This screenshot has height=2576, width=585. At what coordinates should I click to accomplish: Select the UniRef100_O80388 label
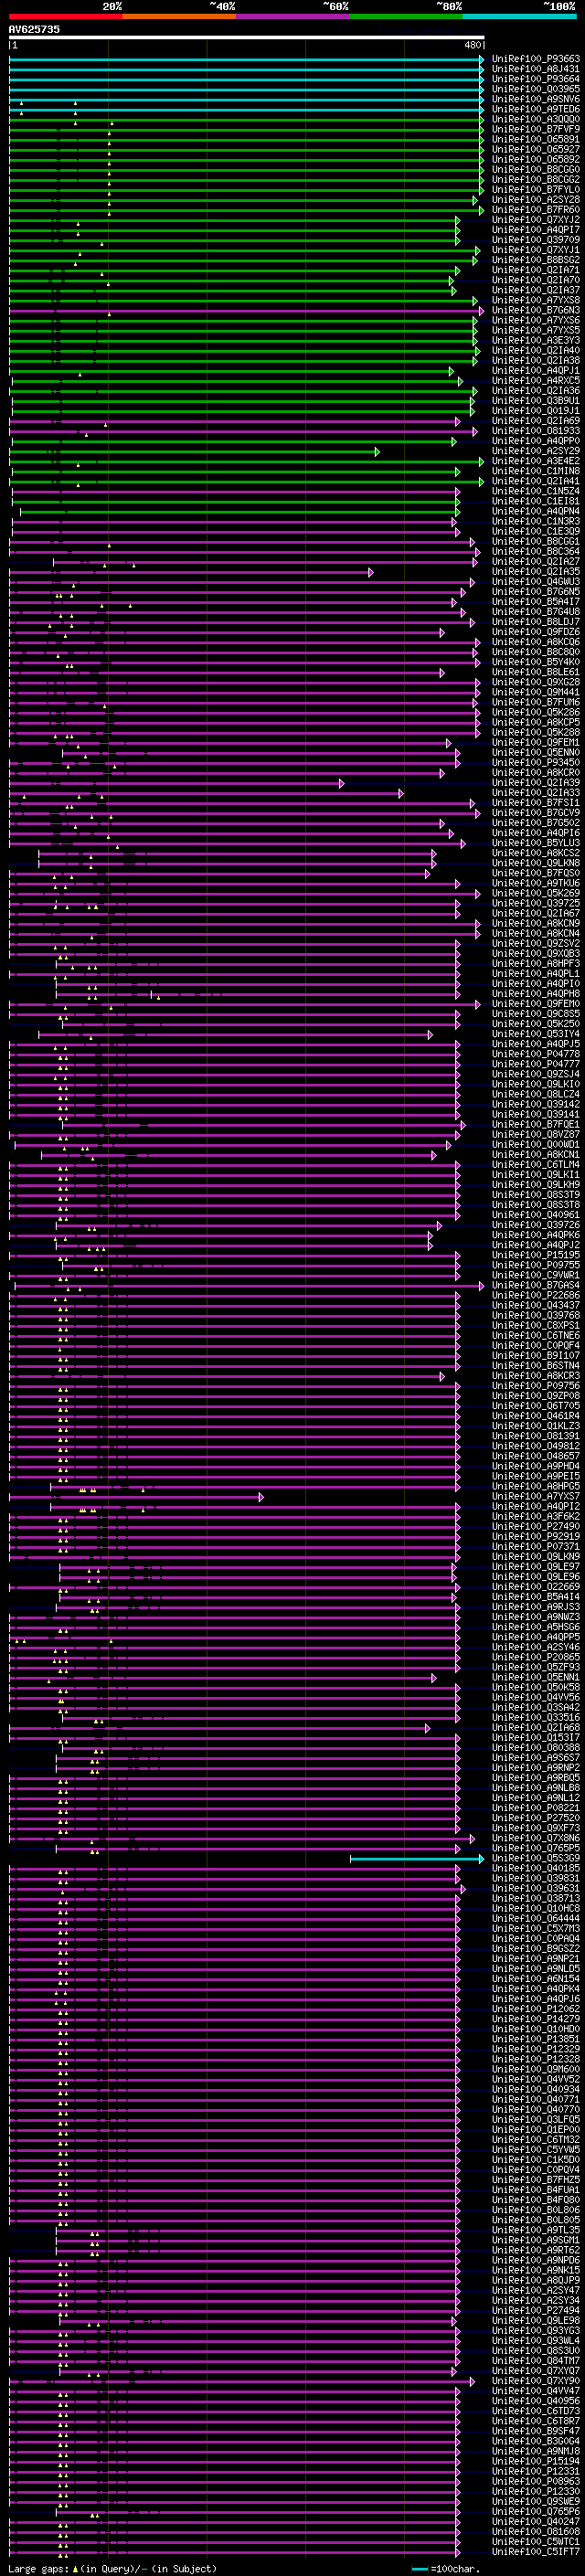(536, 1748)
